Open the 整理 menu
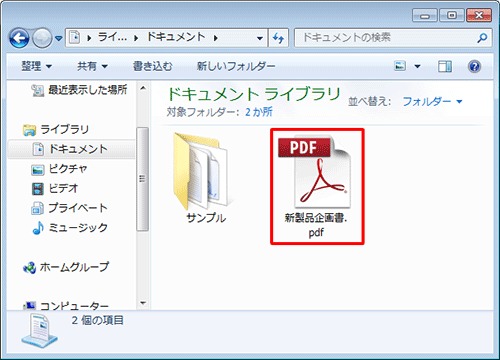 pyautogui.click(x=36, y=66)
